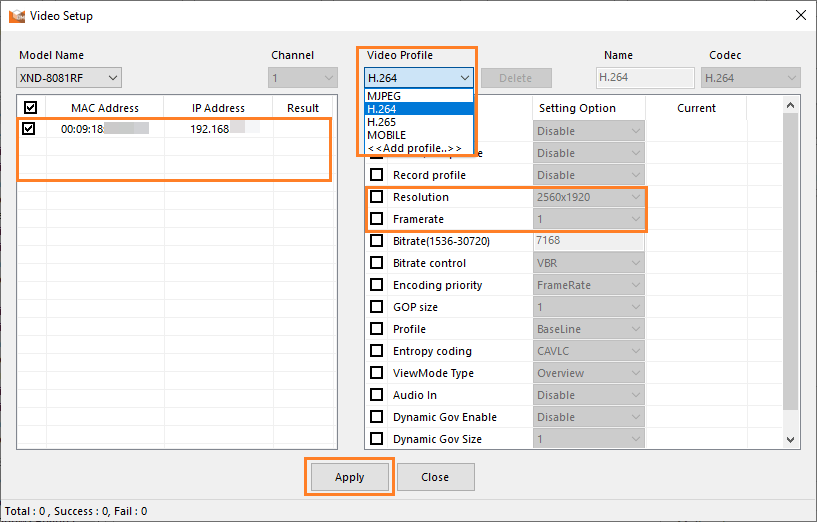Click the IP Address column header
Viewport: 817px width, 522px height.
coord(218,108)
